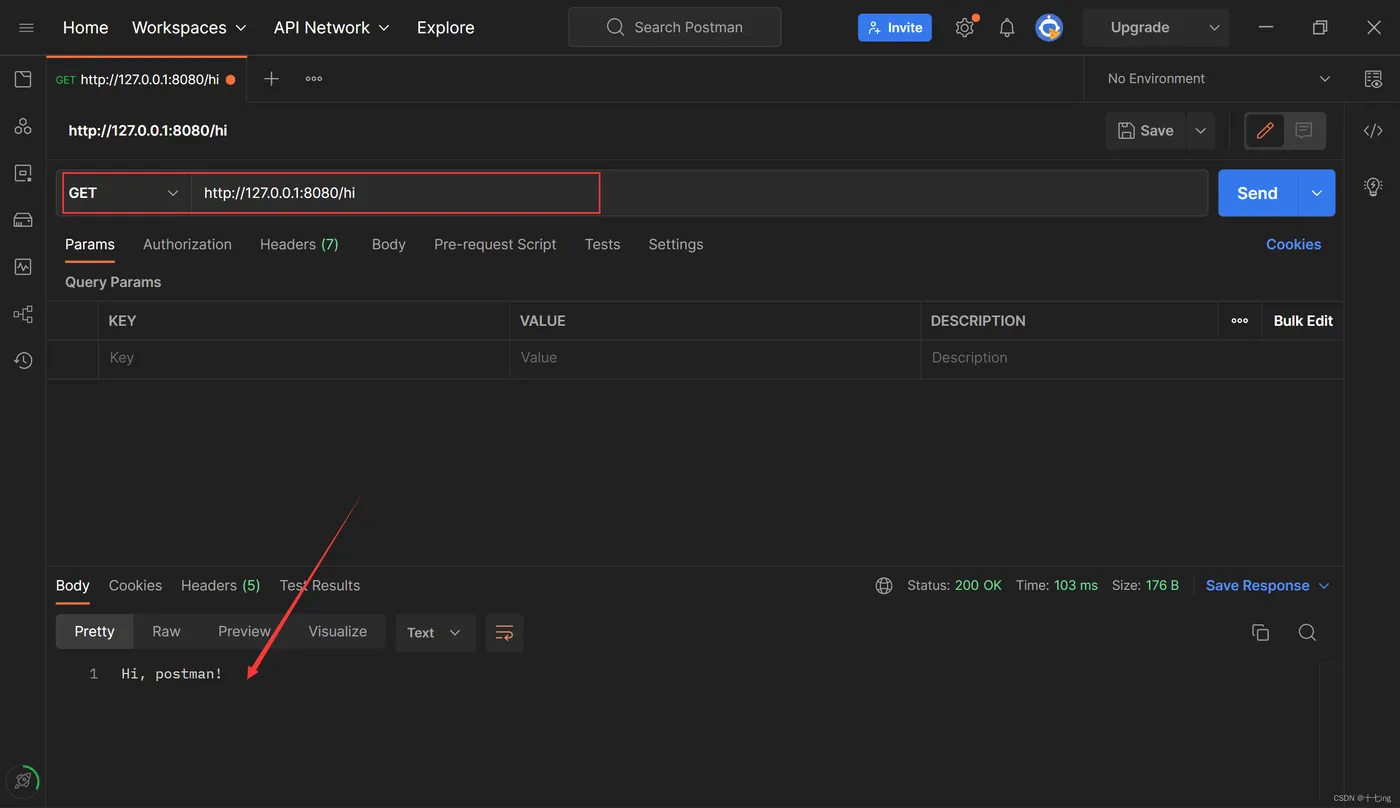Open the GET method dropdown
This screenshot has width=1400, height=808.
(x=125, y=193)
